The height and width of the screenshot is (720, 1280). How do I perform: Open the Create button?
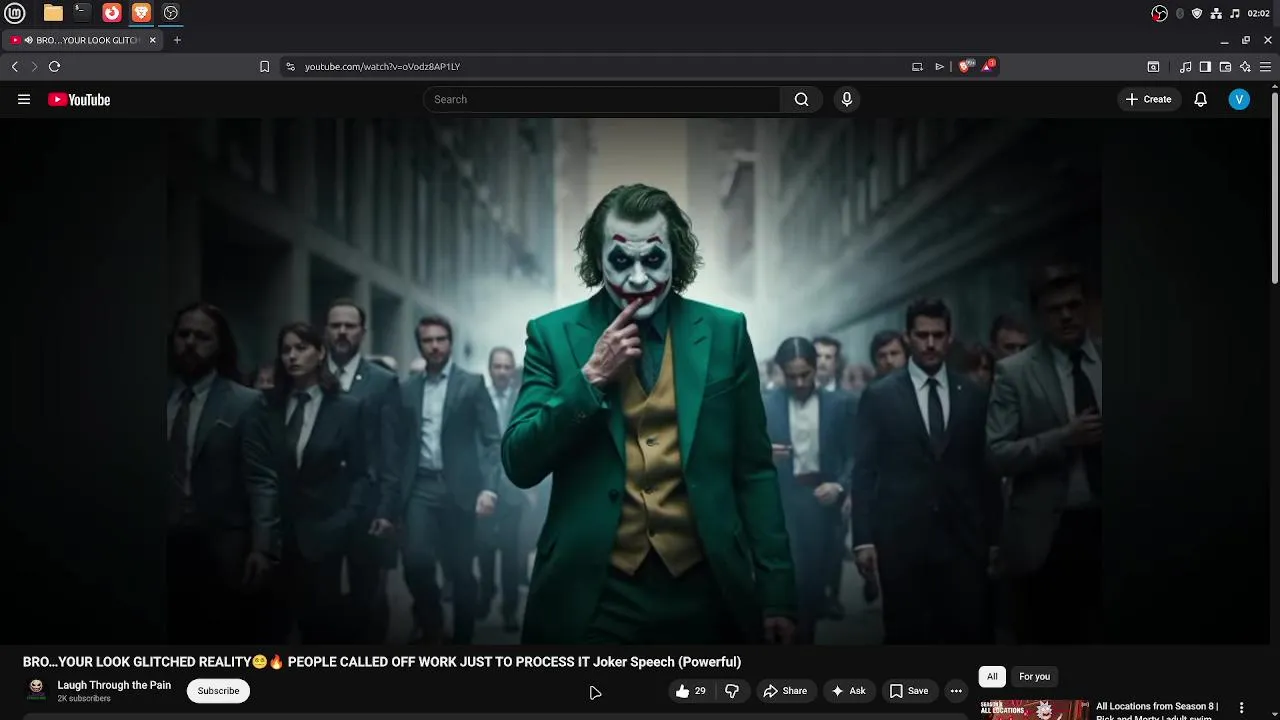pos(1148,99)
